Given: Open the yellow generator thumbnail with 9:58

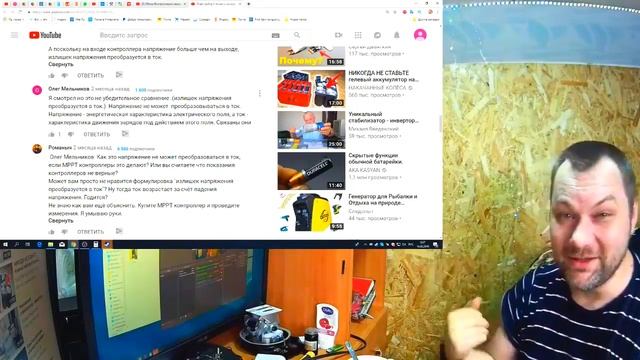Looking at the screenshot, I should 311,212.
